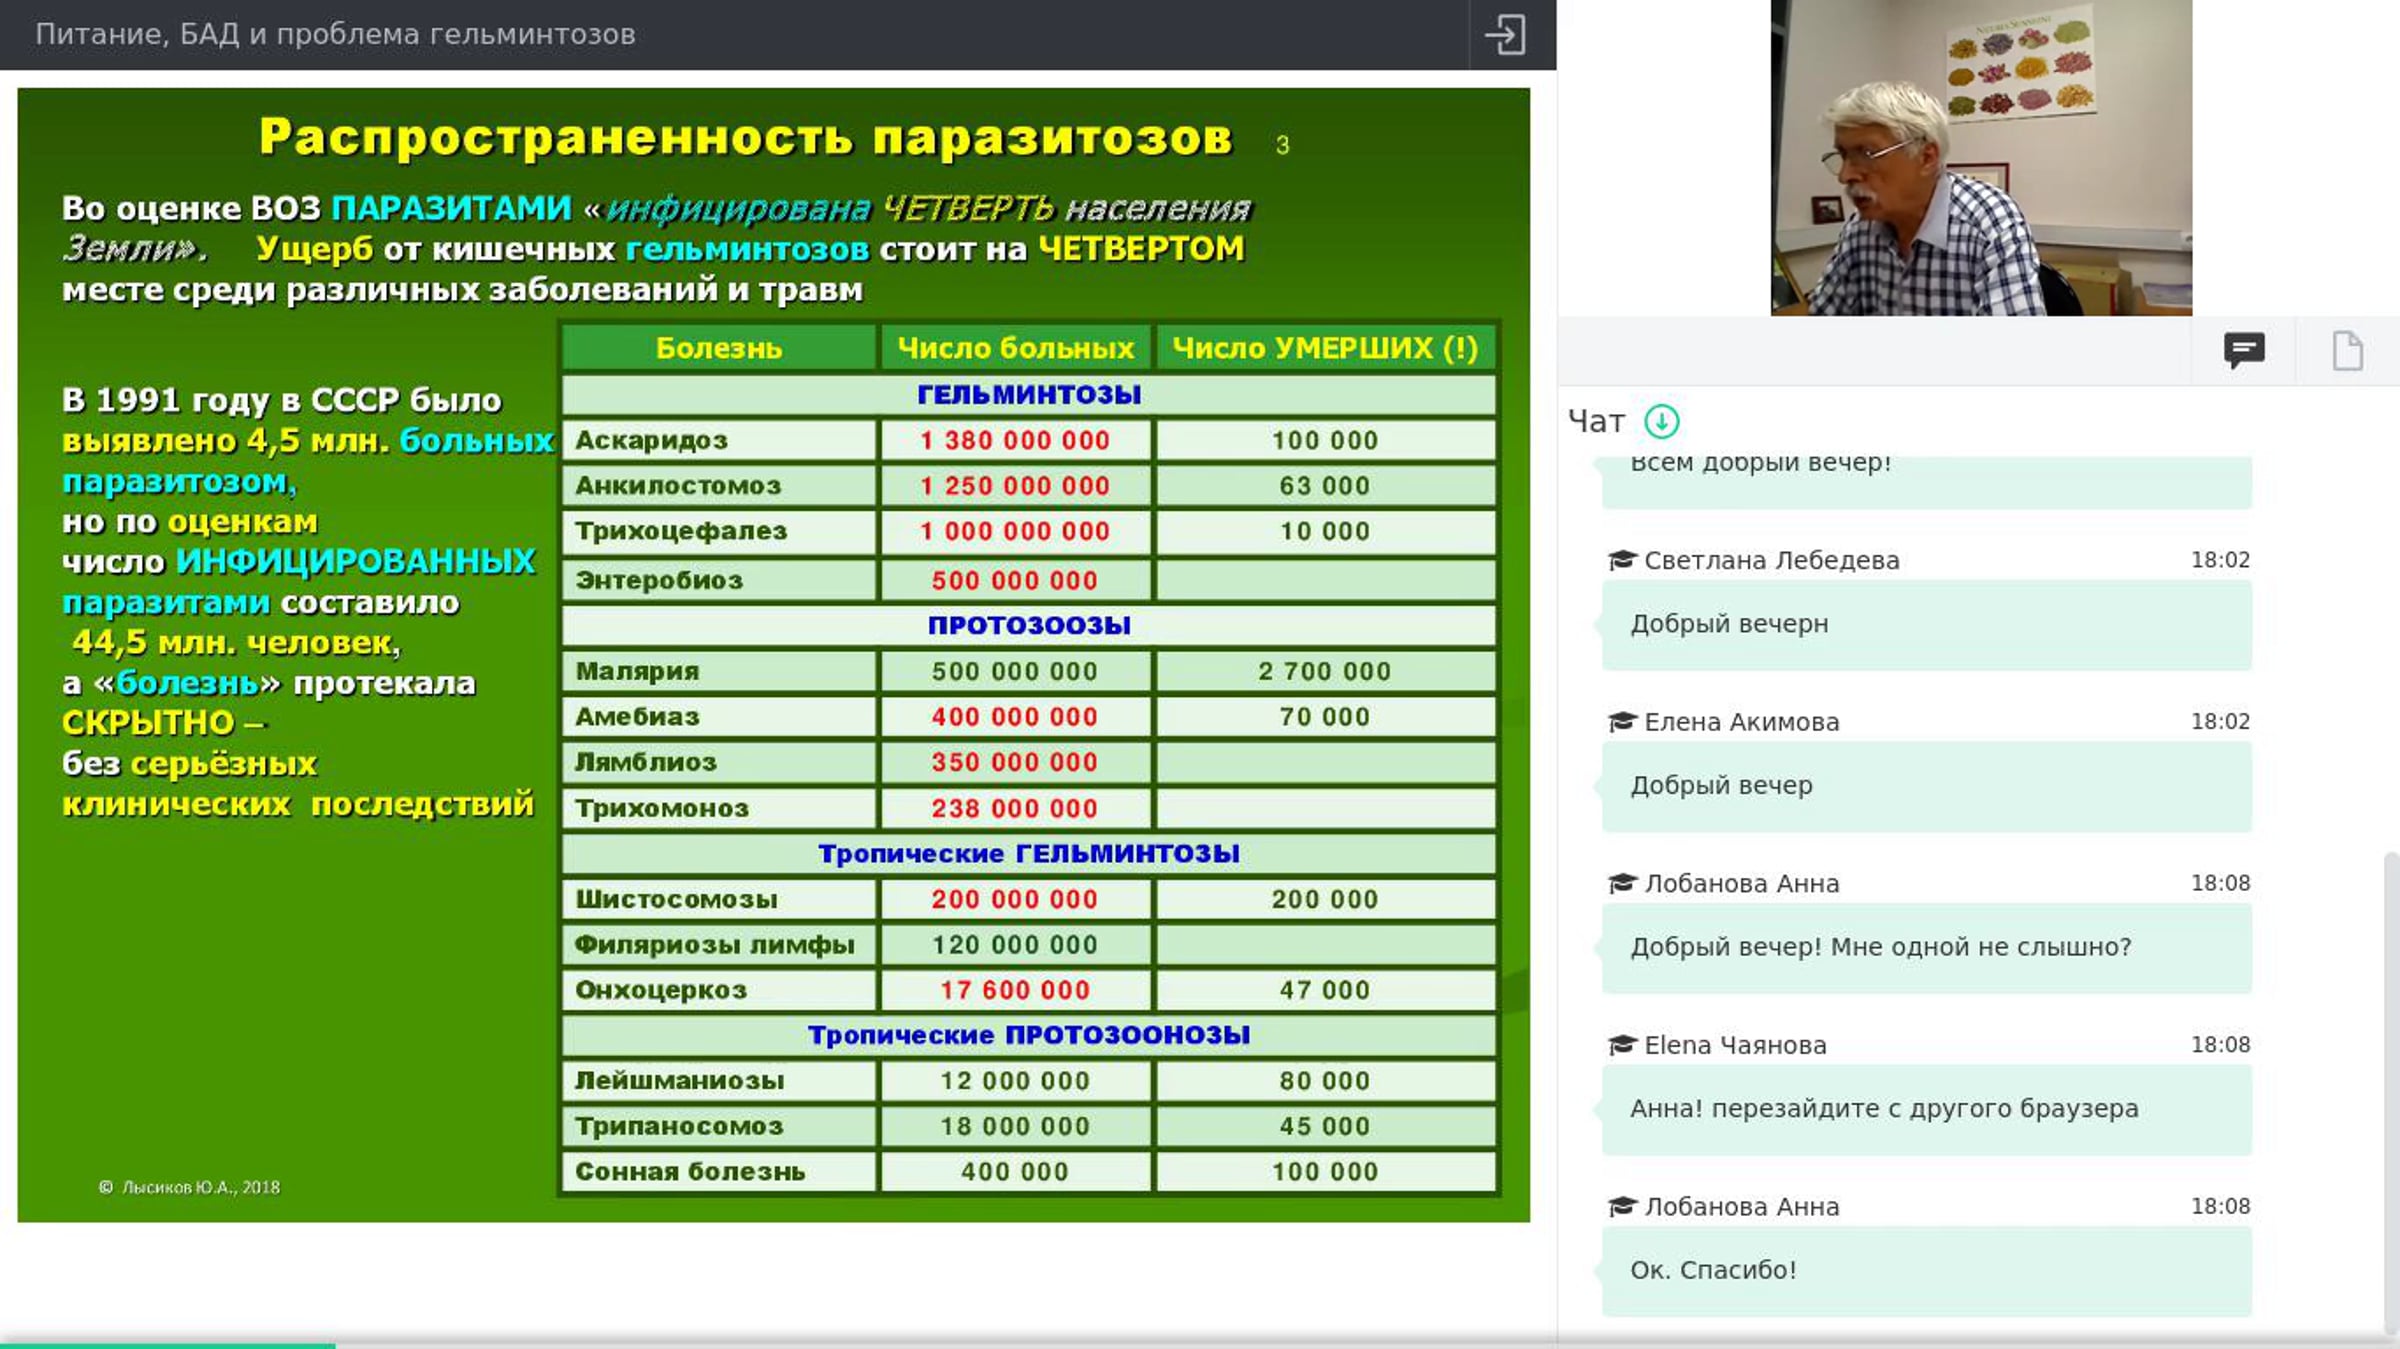Click the name 'Светлана Лебедева' in chat
The width and height of the screenshot is (2400, 1349).
tap(1771, 560)
